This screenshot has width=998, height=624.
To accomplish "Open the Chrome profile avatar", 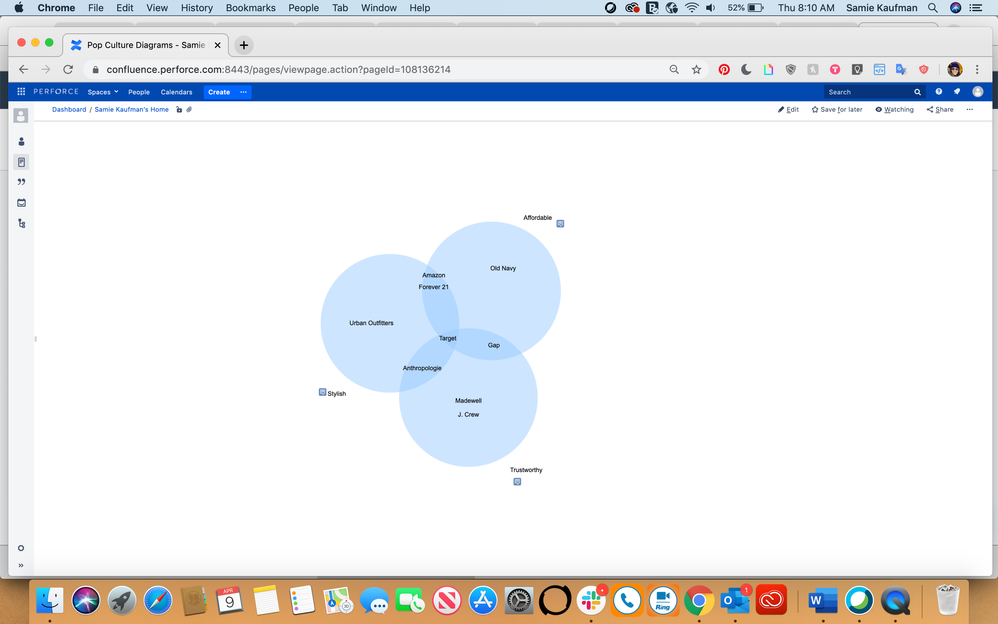I will click(x=955, y=69).
